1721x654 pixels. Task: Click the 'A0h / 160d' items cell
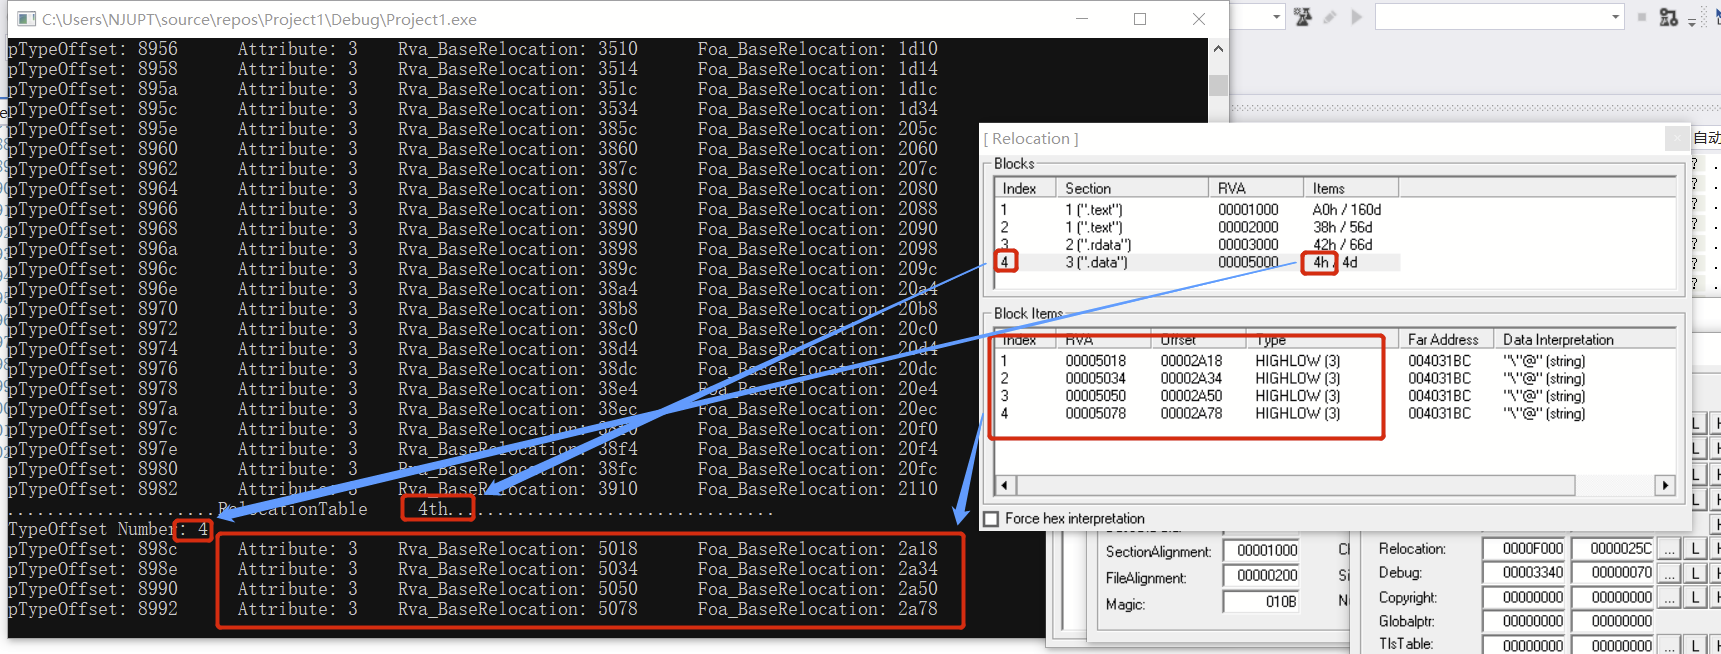(1346, 210)
